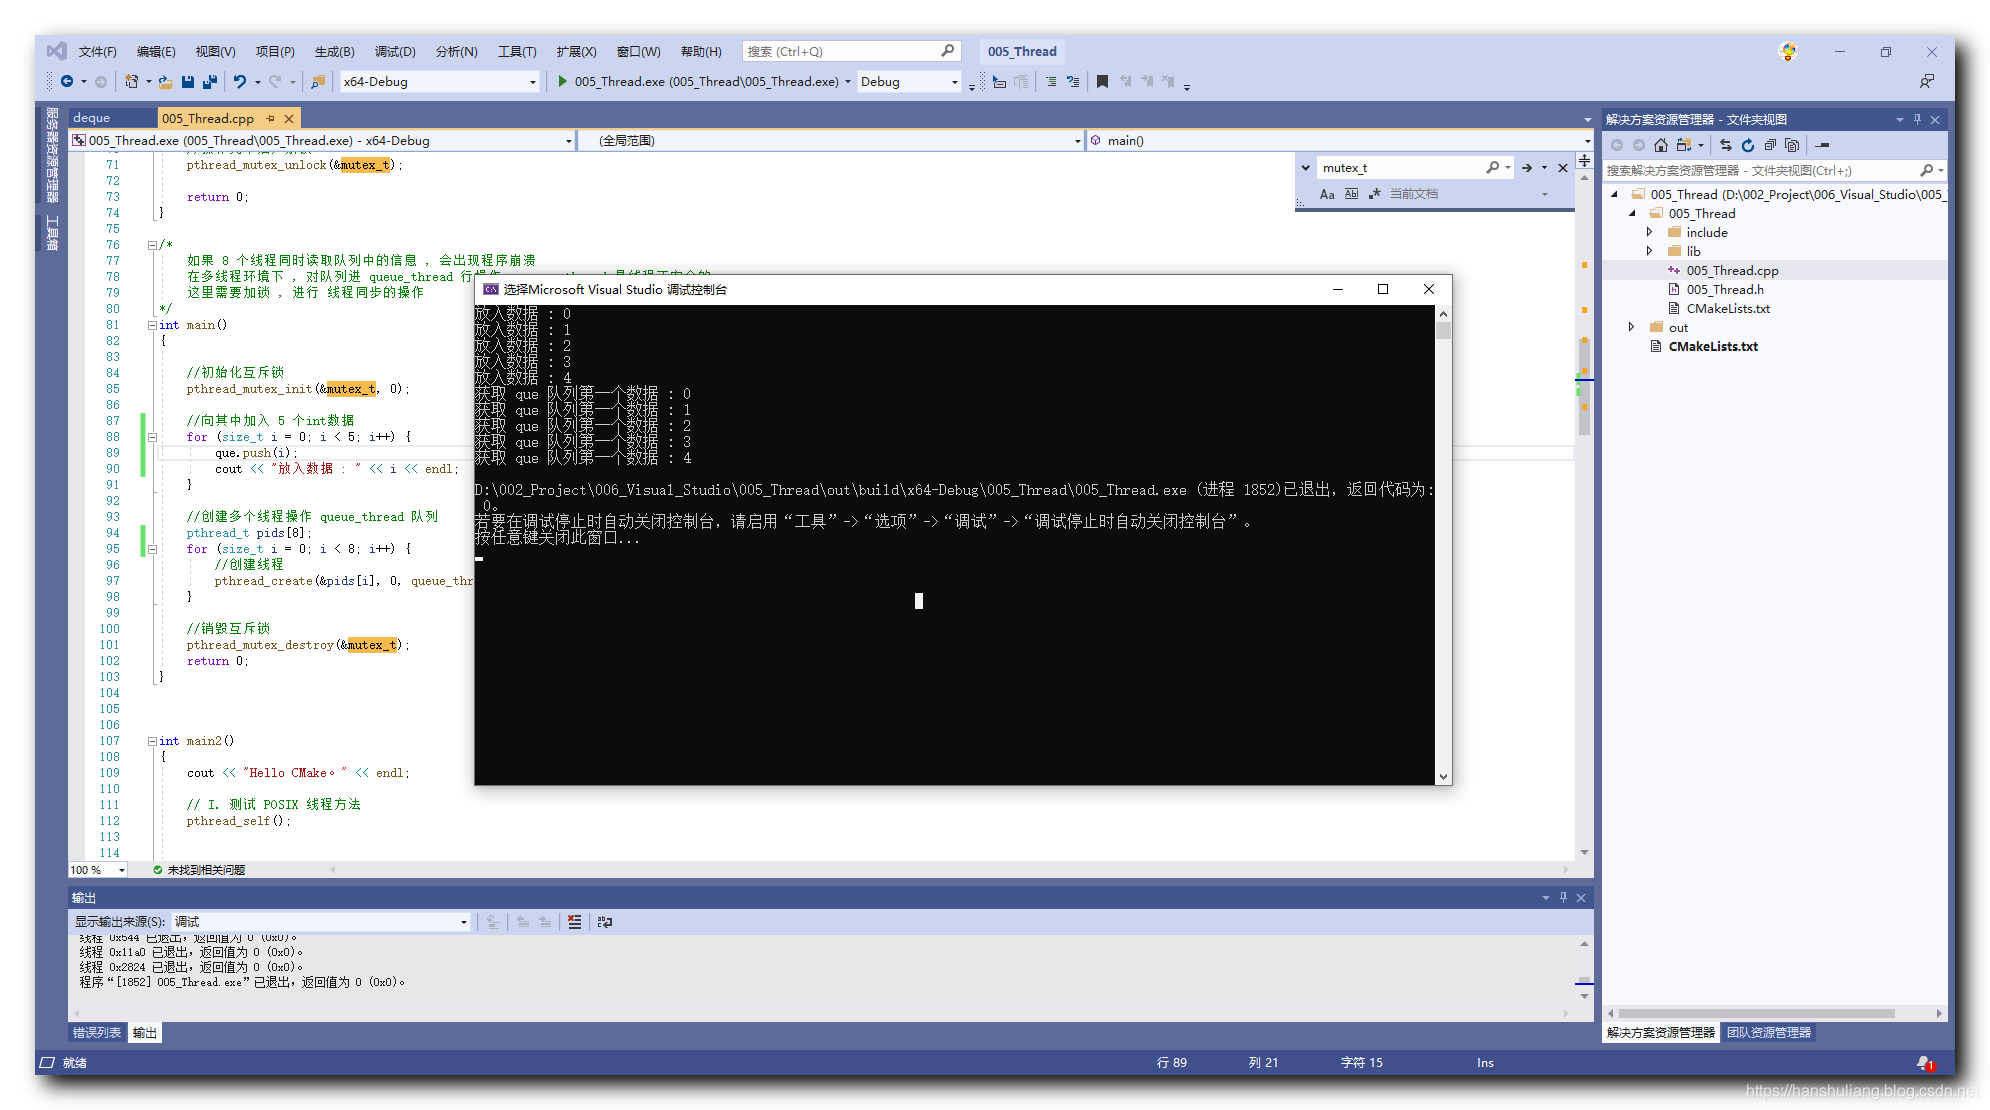
Task: Open the x64-Debug configuration dropdown
Action: 439,81
